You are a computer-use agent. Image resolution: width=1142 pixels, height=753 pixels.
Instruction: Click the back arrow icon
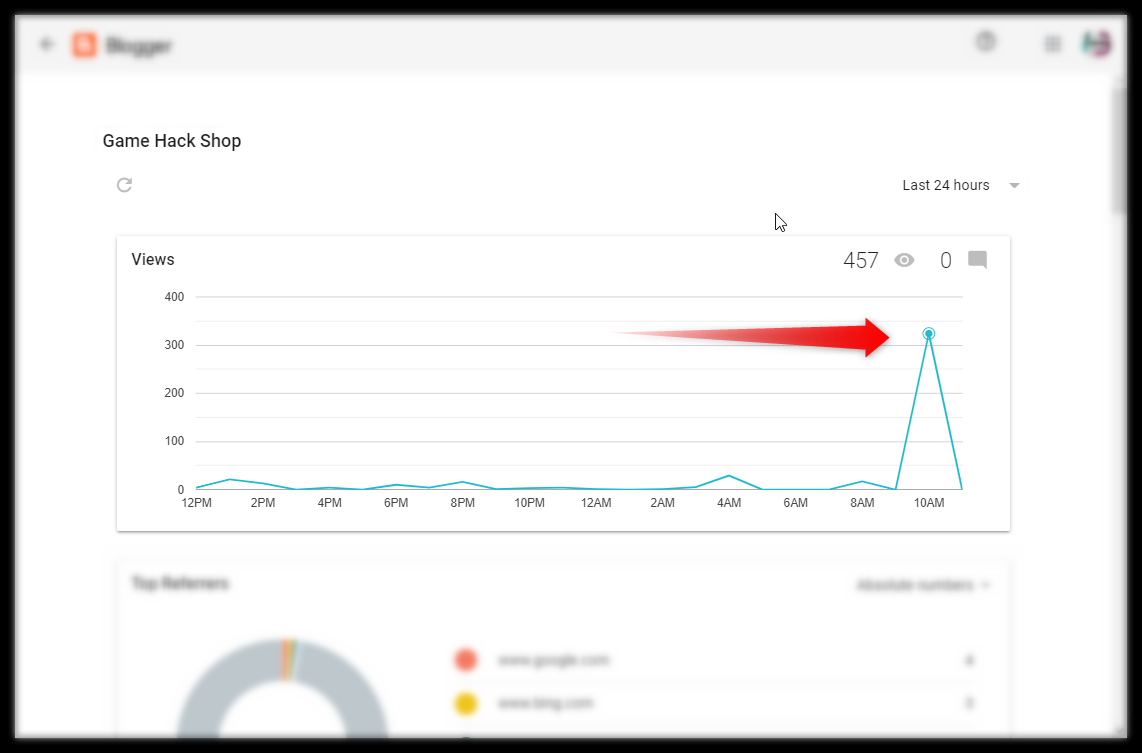click(x=45, y=44)
